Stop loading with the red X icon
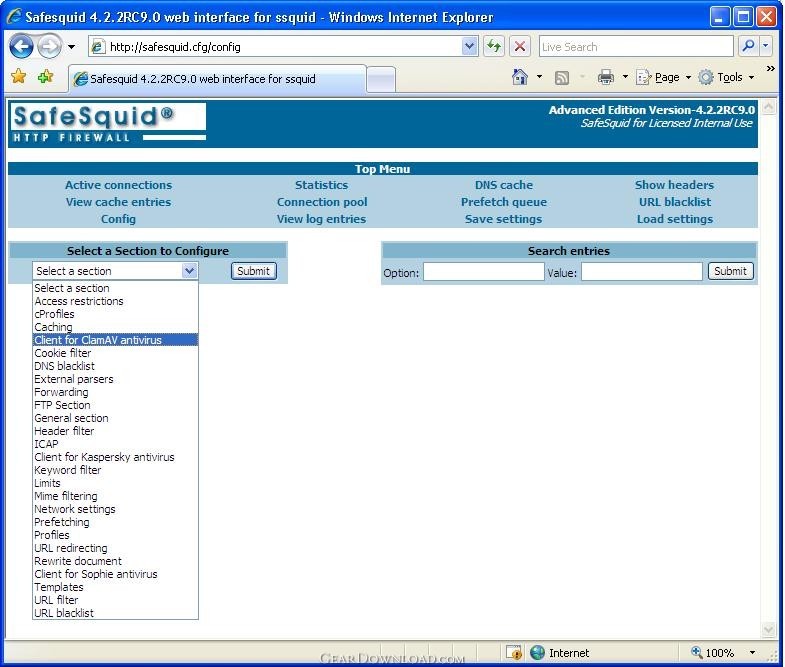The height and width of the screenshot is (667, 785). click(x=520, y=47)
